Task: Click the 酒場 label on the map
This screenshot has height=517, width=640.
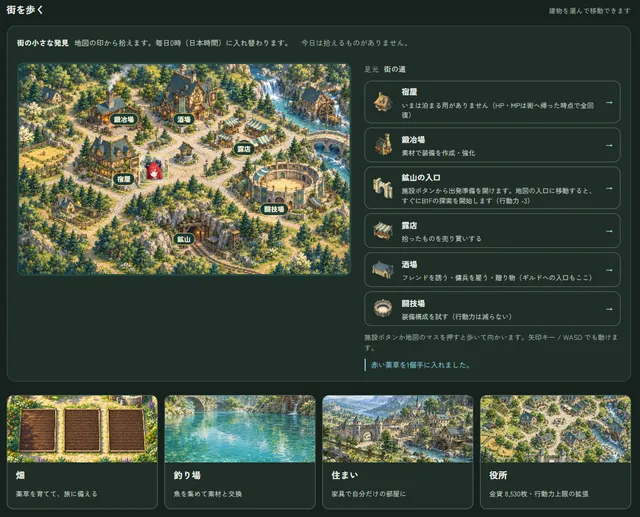Action: click(184, 120)
